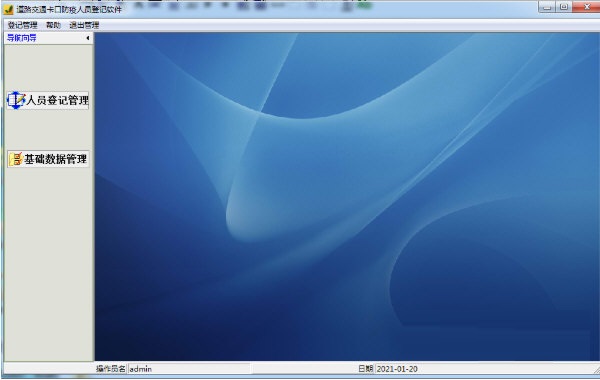Open 基础数据管理 from the navigation panel
Image resolution: width=600 pixels, height=380 pixels.
[x=49, y=159]
